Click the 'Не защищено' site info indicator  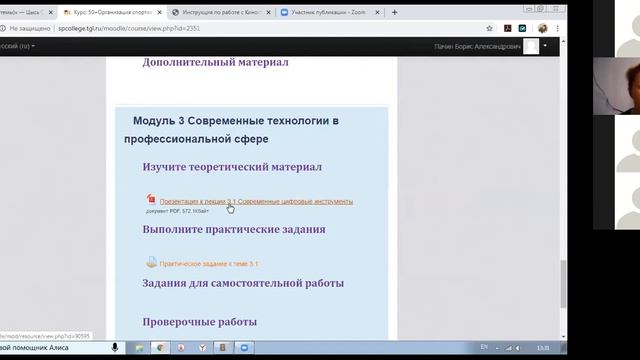[25, 29]
